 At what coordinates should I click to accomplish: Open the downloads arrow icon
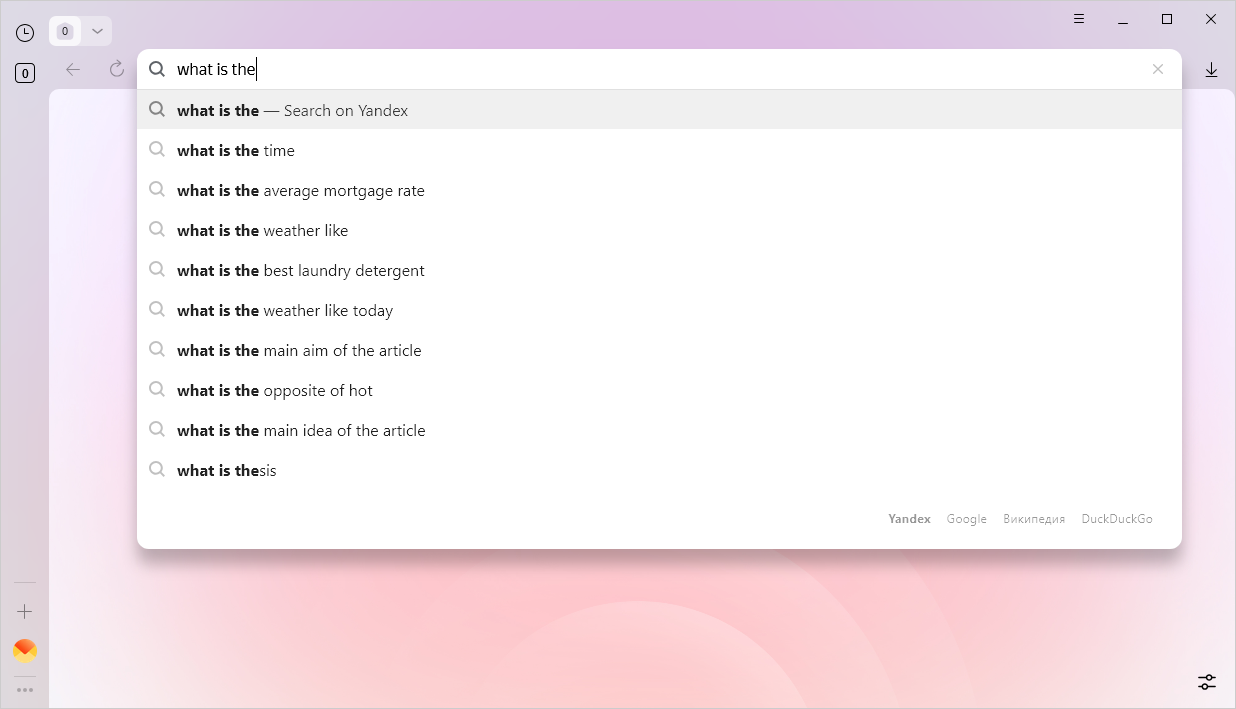pyautogui.click(x=1211, y=69)
